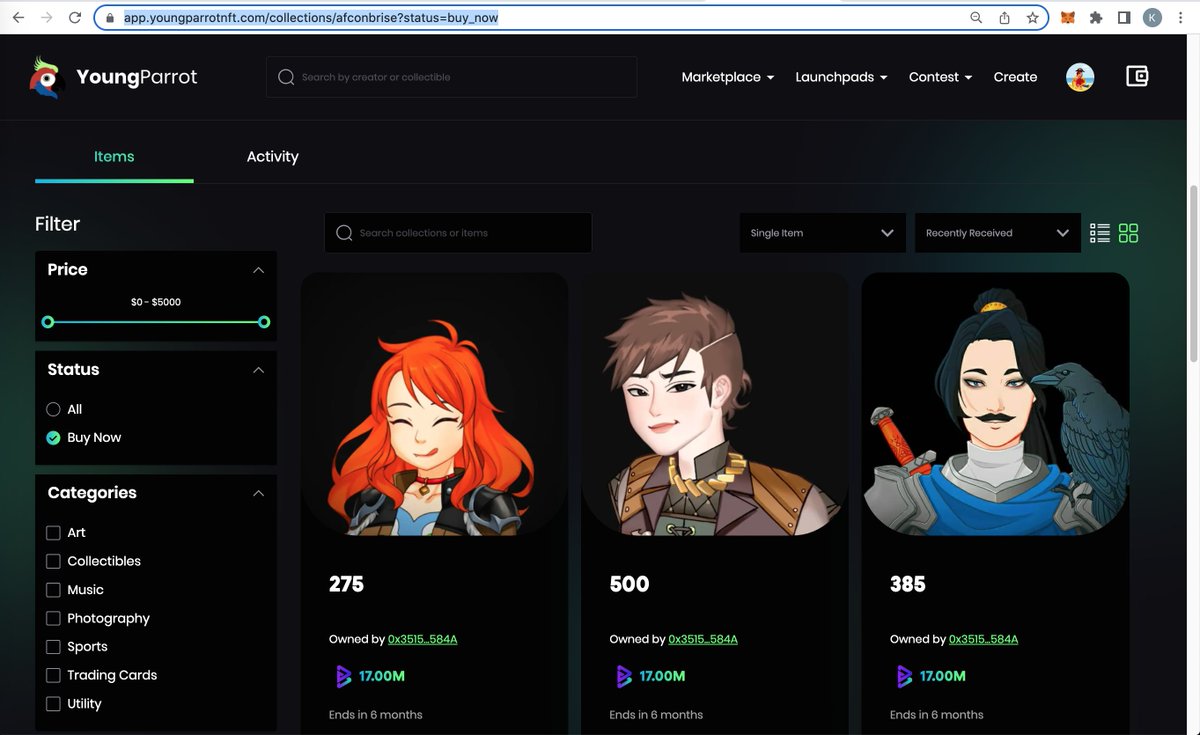Open the item titled 385

click(x=908, y=584)
